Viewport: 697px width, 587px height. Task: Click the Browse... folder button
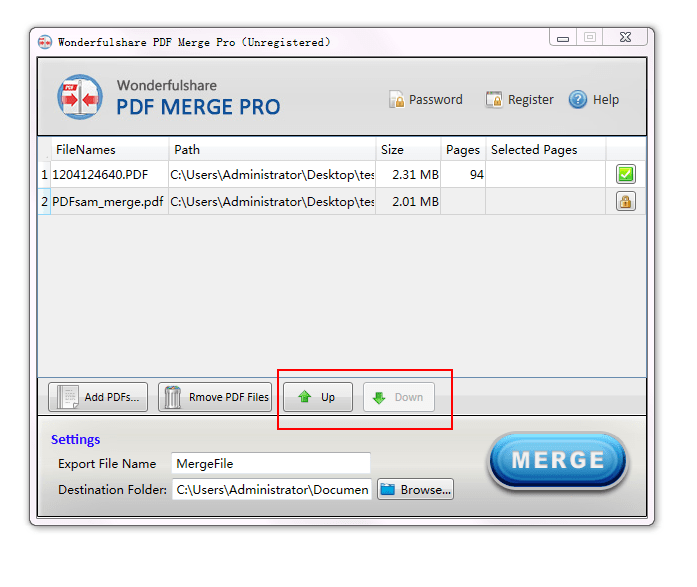coord(415,489)
